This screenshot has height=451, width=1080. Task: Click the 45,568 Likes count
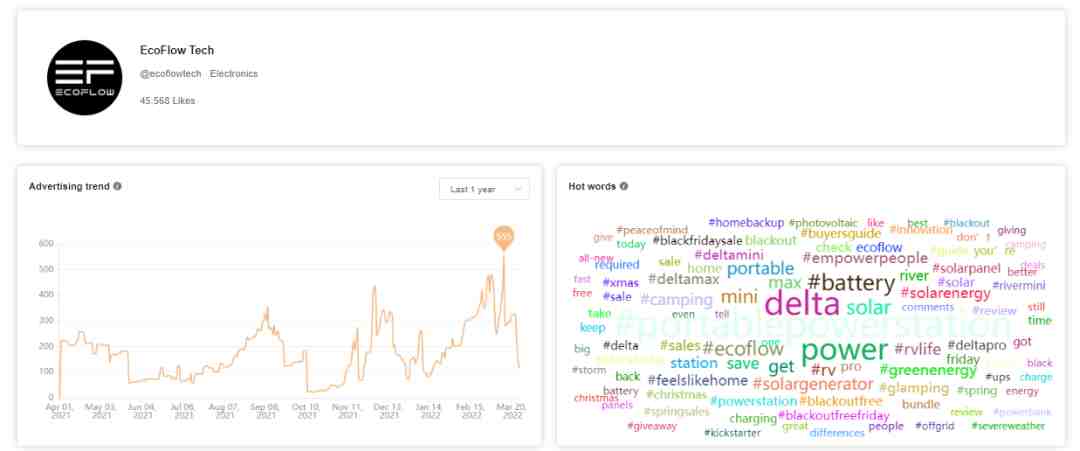point(167,101)
